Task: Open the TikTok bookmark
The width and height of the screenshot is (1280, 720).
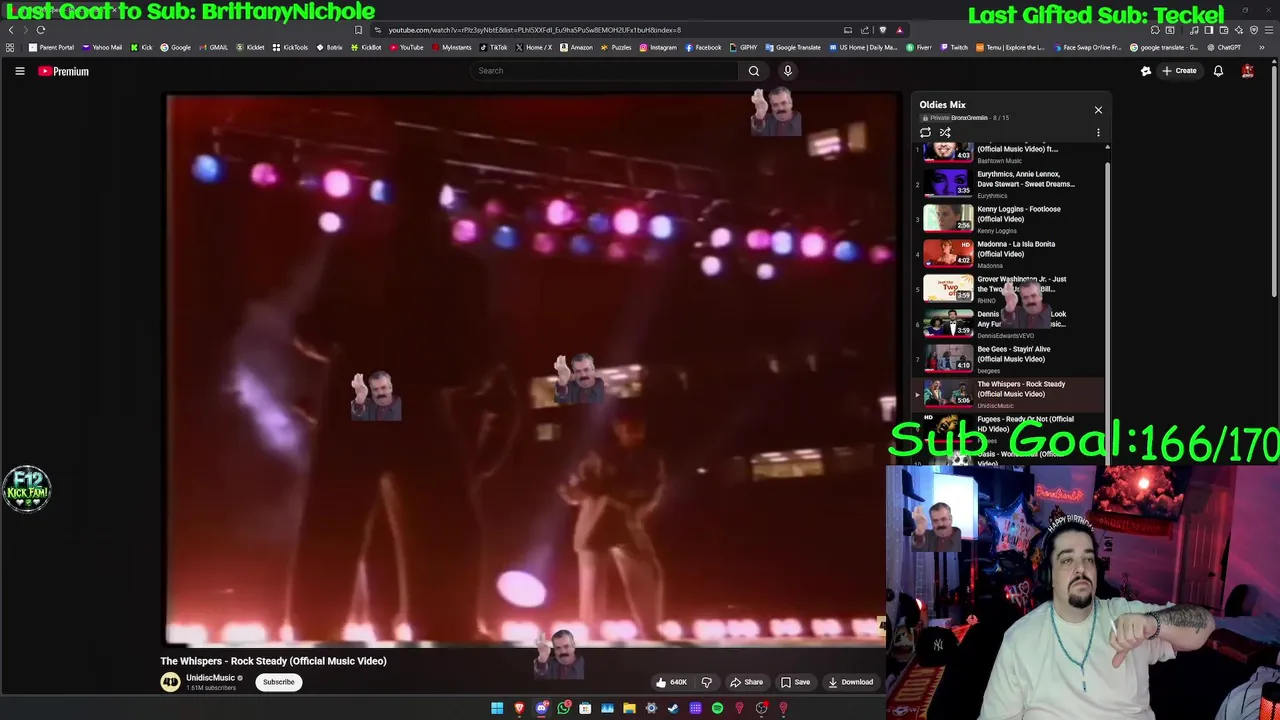Action: [x=493, y=47]
